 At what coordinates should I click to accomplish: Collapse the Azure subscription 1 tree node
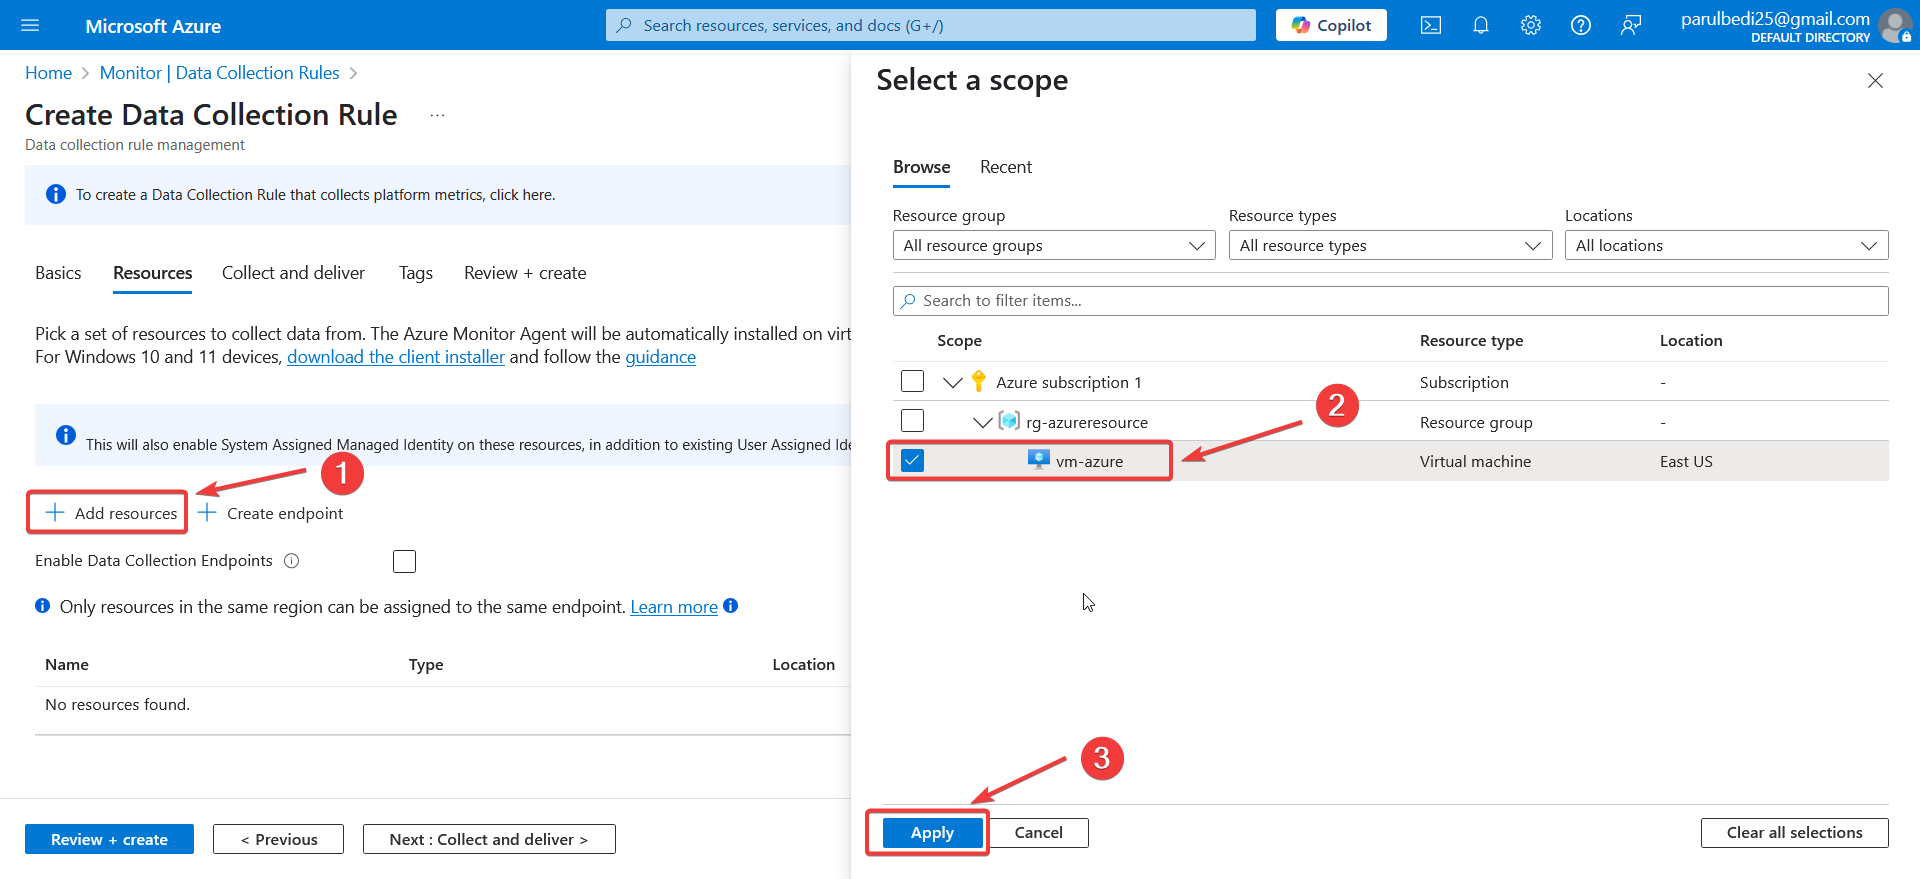952,382
